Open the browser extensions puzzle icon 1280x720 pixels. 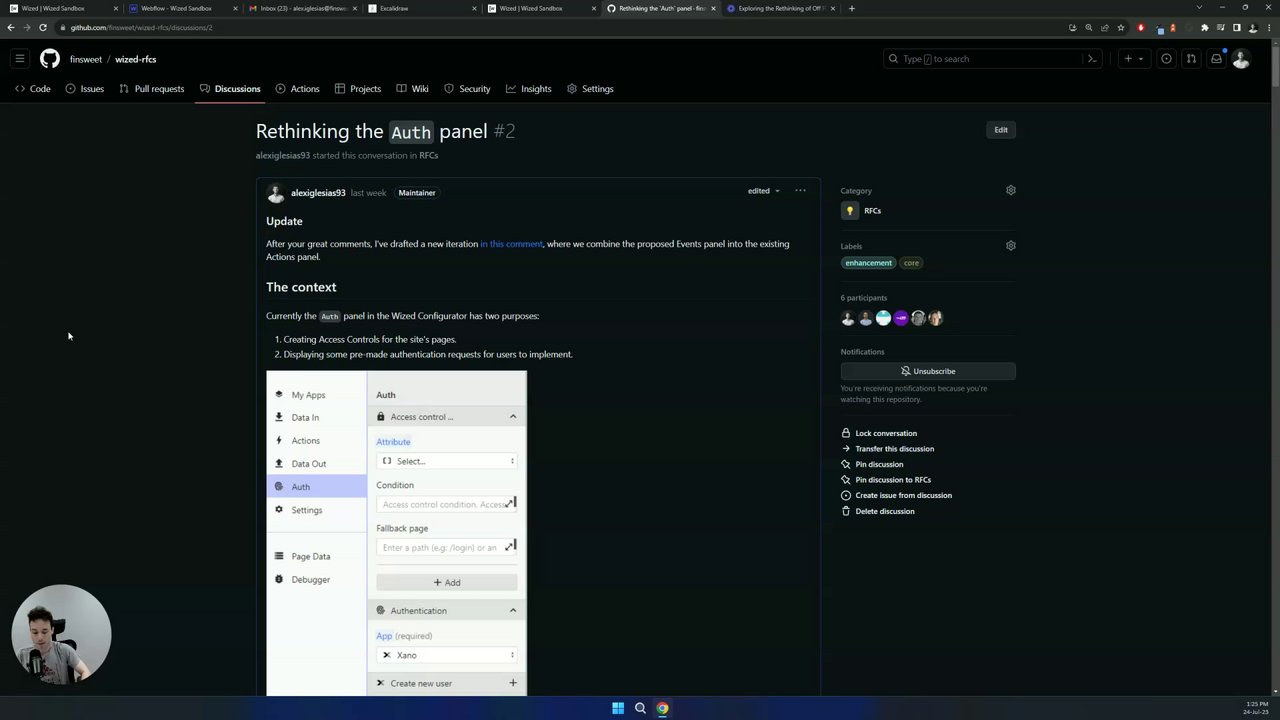point(1204,27)
